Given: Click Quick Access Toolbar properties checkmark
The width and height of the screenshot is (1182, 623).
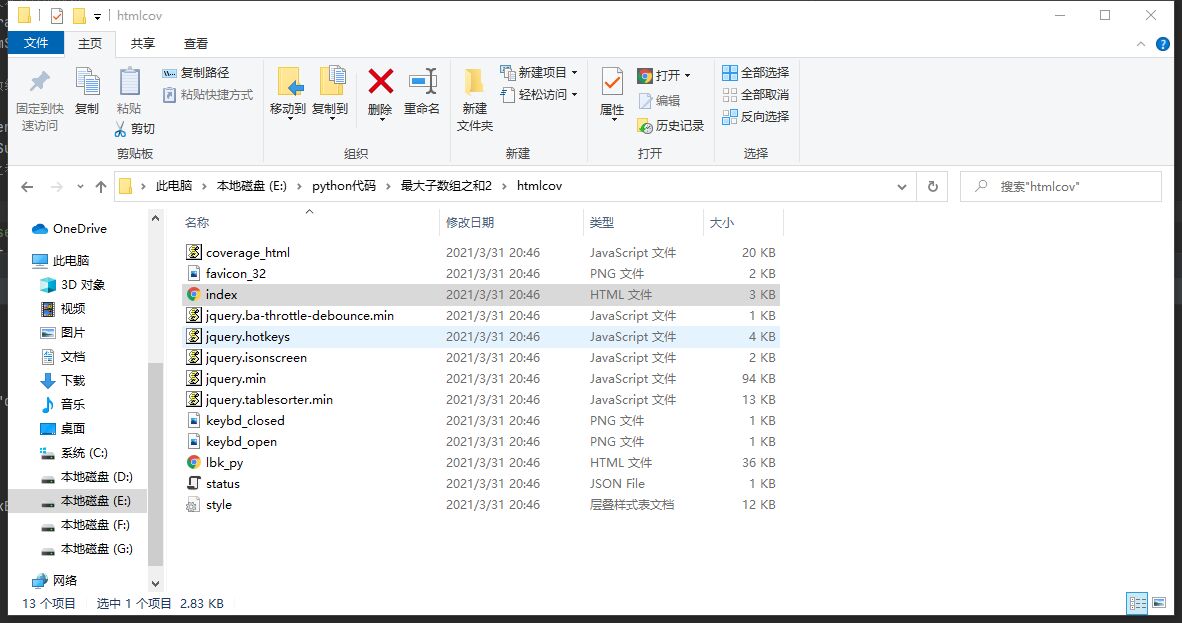Looking at the screenshot, I should pos(57,15).
